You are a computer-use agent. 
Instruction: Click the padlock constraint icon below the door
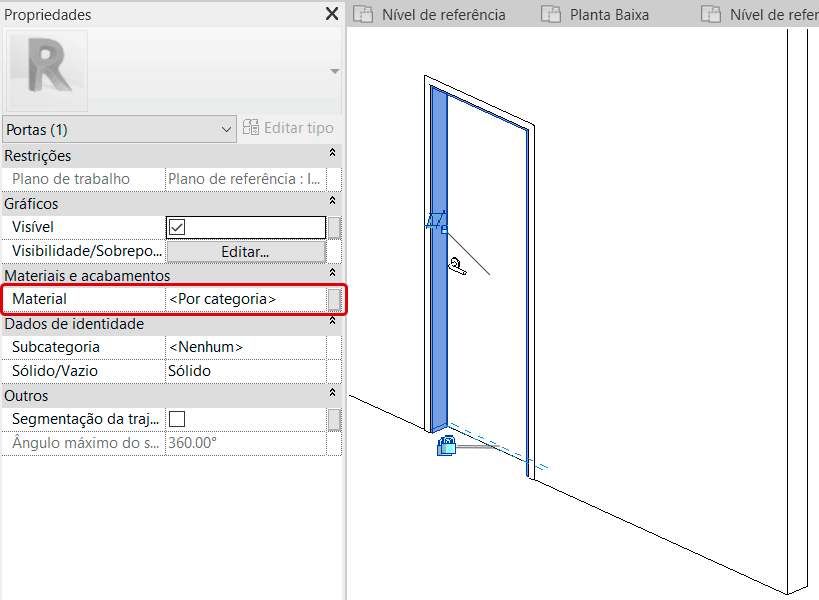[x=446, y=446]
